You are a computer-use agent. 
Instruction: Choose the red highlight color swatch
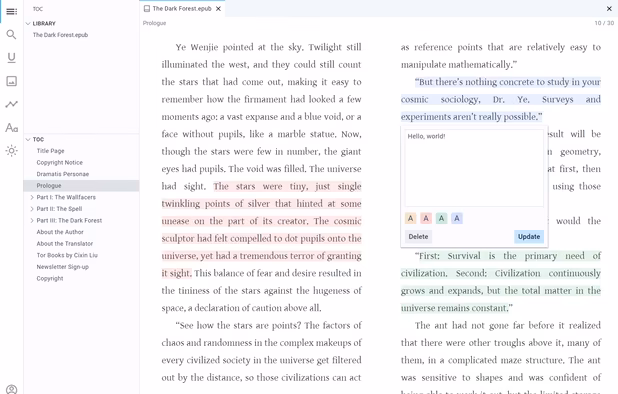[426, 218]
